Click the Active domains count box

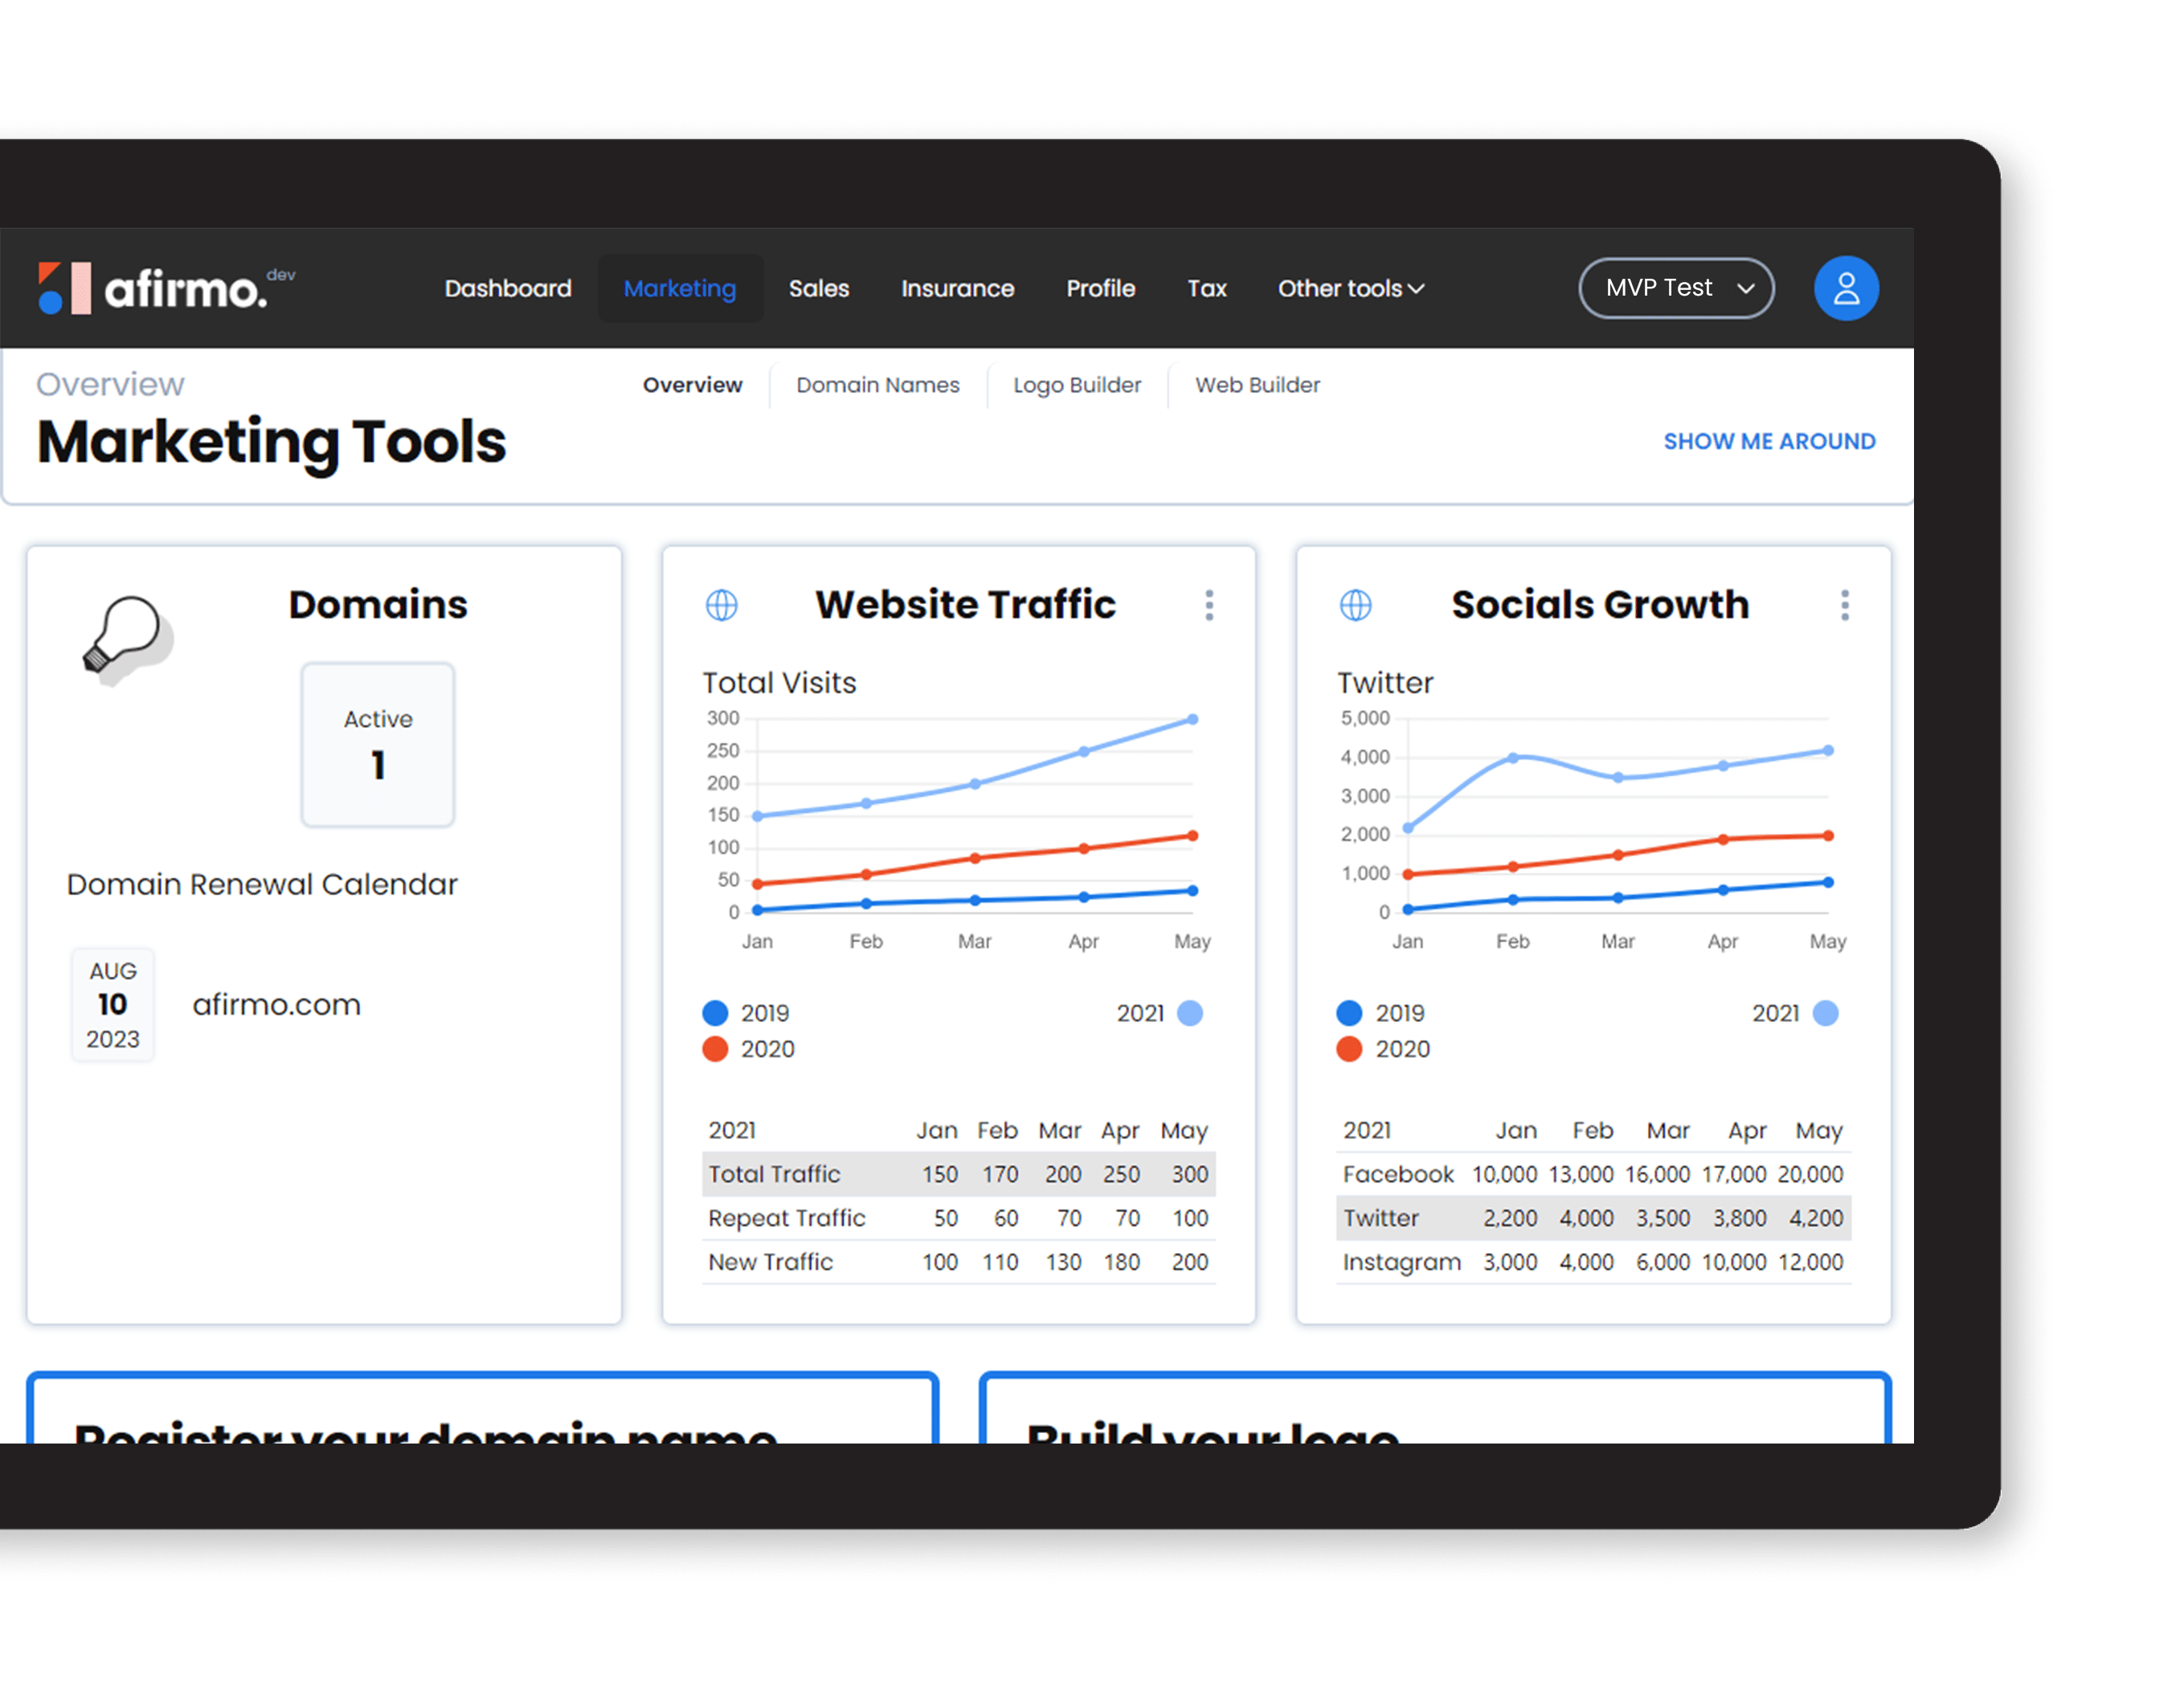(x=378, y=745)
